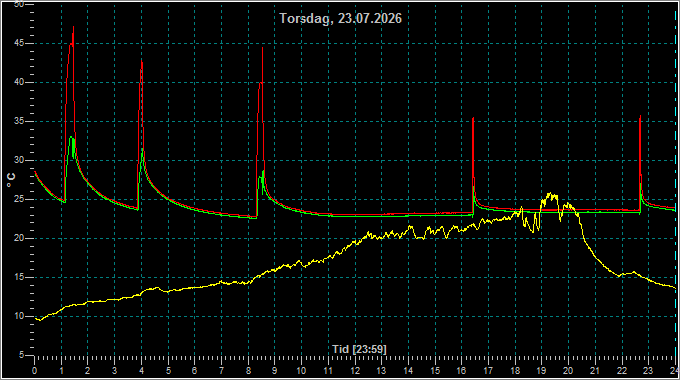Viewport: 680px width, 380px height.
Task: Click the chart title Torsdag, 23.07.2026
Action: [x=340, y=19]
